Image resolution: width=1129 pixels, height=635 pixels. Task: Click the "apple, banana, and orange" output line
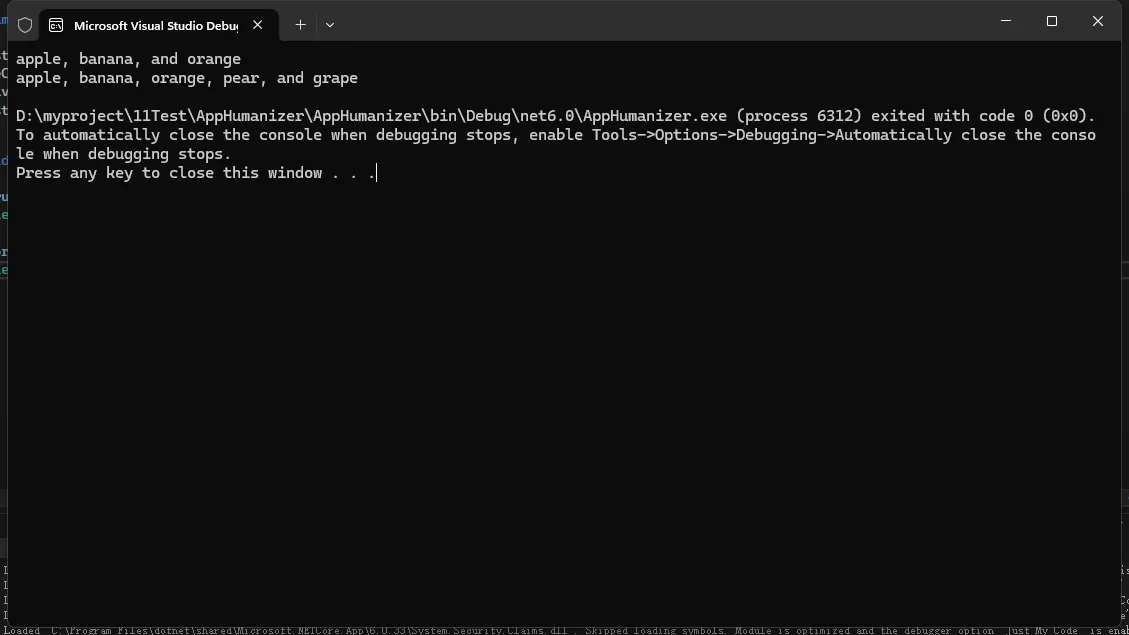128,59
